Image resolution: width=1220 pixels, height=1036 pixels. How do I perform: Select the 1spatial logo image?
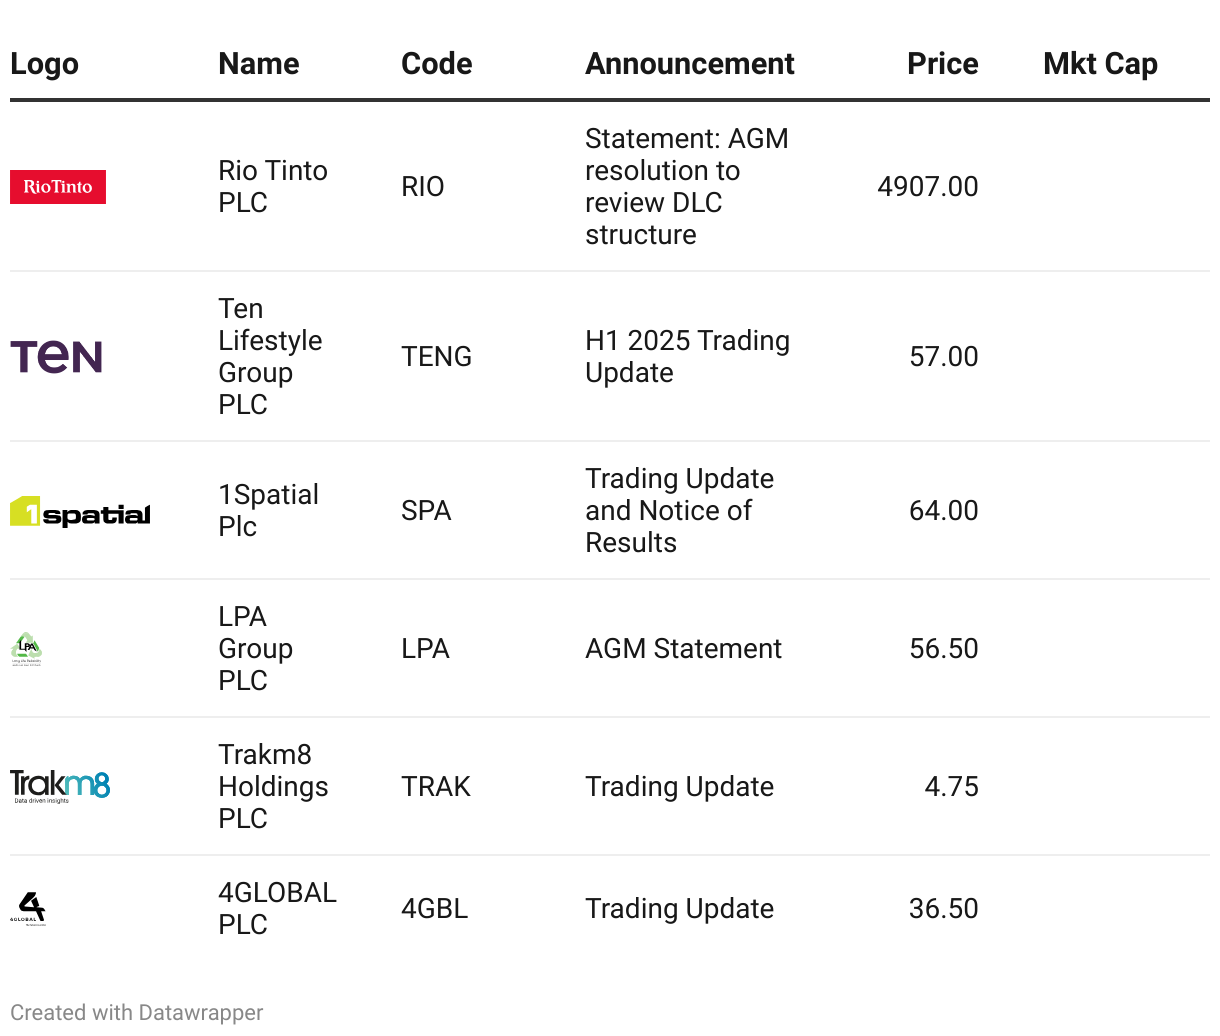coord(80,511)
